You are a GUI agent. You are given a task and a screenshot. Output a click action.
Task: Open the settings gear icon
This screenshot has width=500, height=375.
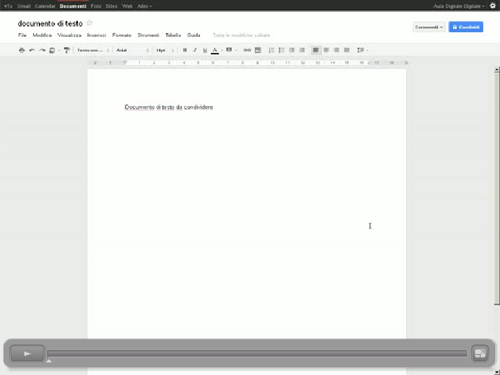click(x=493, y=6)
